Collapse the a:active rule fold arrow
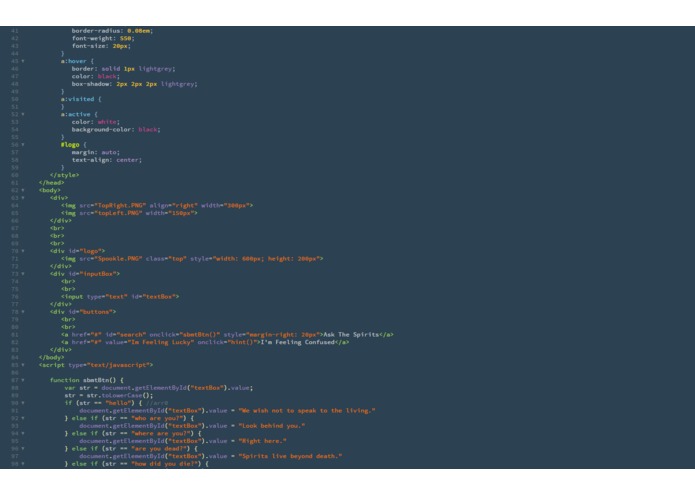The height and width of the screenshot is (494, 695). pos(23,114)
